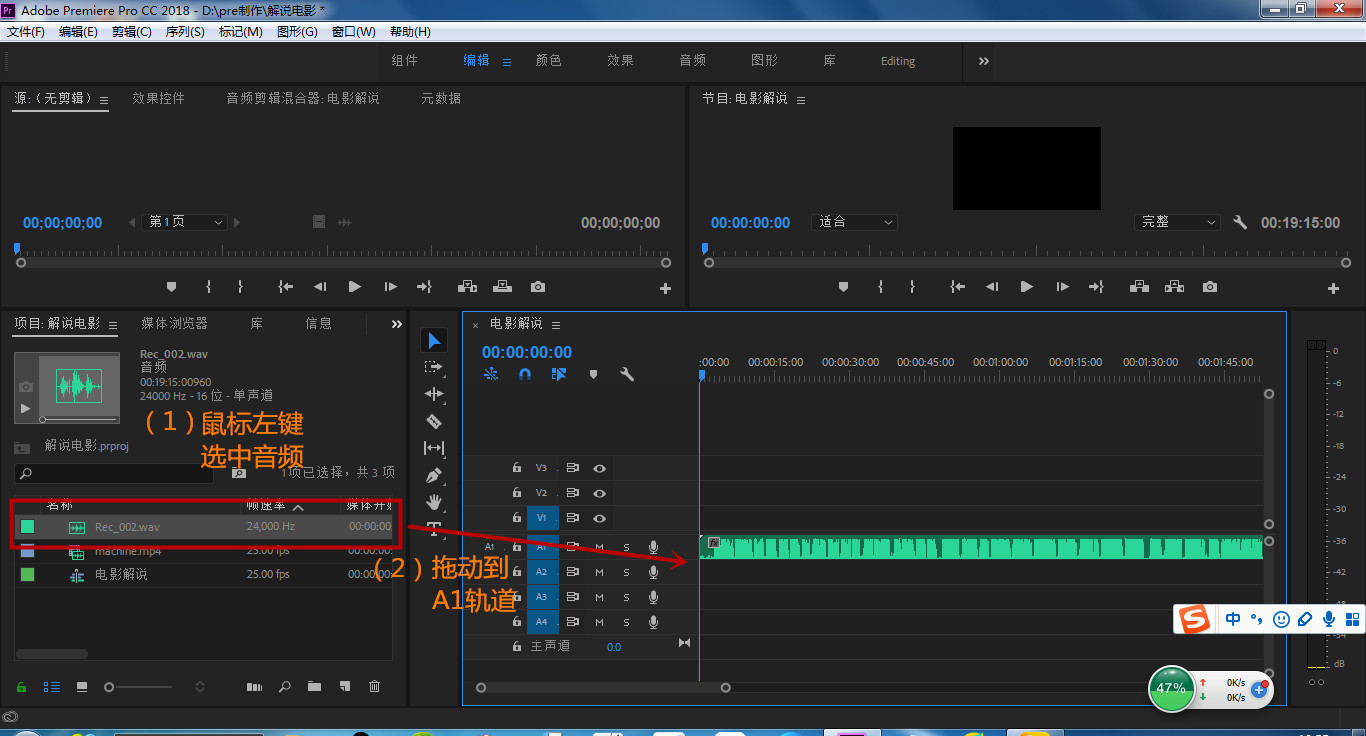The width and height of the screenshot is (1366, 736).
Task: Toggle the snap magnet in the timeline
Action: tap(524, 373)
